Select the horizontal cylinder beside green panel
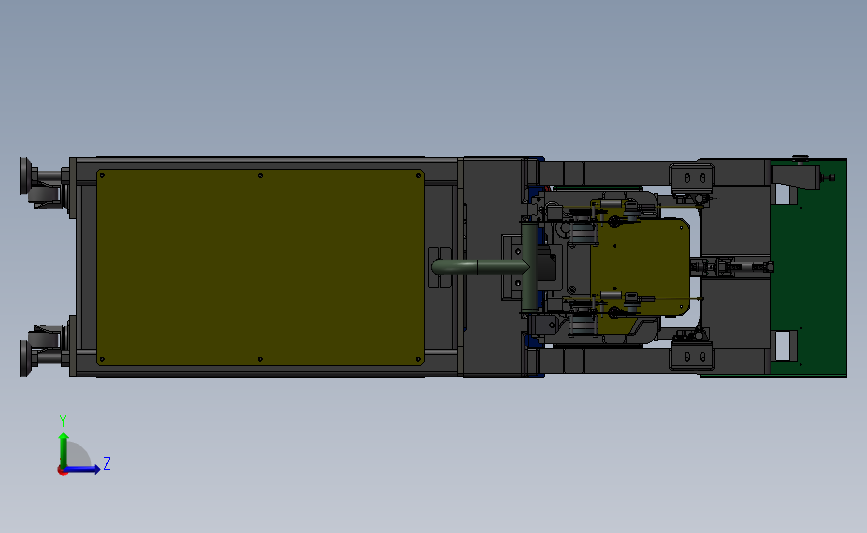Viewport: 867px width, 533px height. [x=732, y=268]
